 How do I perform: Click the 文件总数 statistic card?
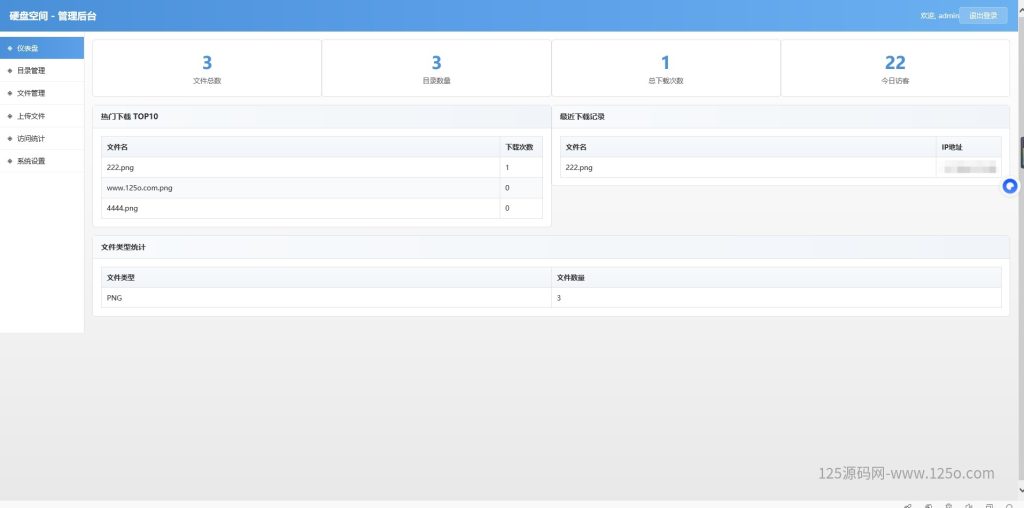207,69
